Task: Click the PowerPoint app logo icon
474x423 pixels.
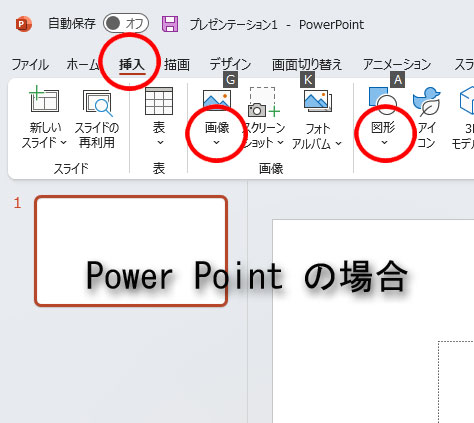Action: 23,24
